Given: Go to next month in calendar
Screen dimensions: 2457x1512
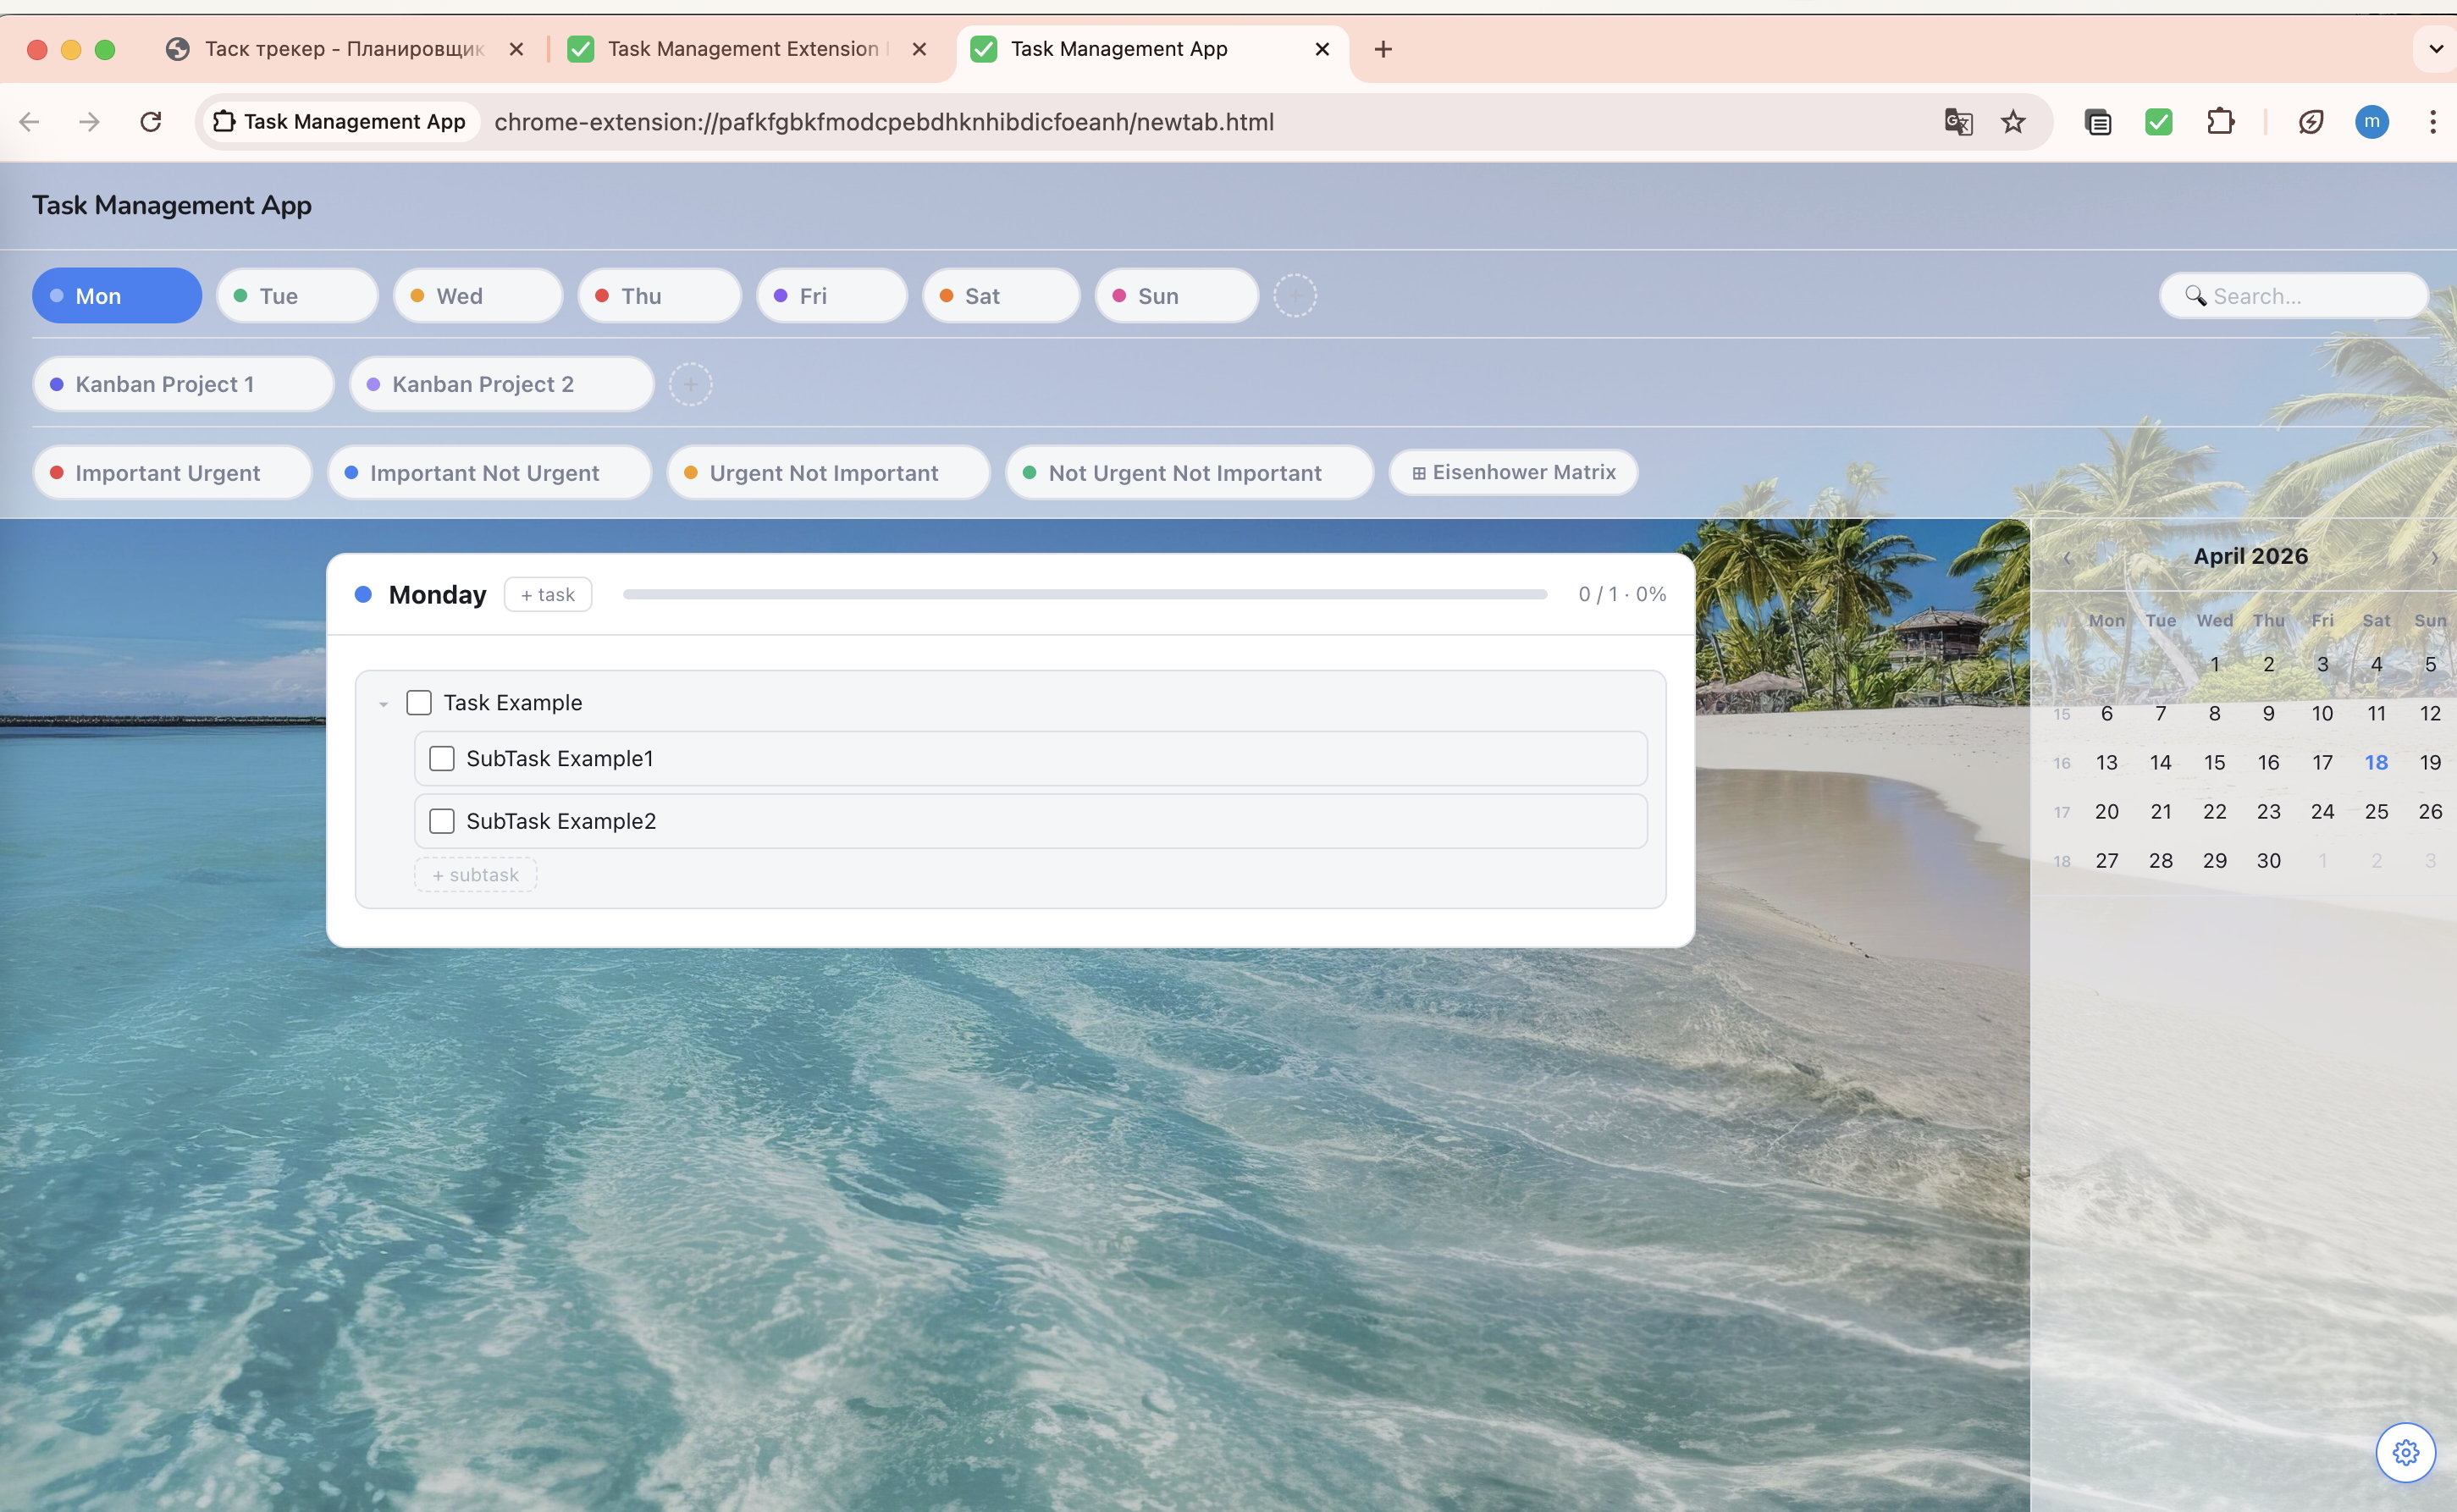Looking at the screenshot, I should click(x=2434, y=558).
